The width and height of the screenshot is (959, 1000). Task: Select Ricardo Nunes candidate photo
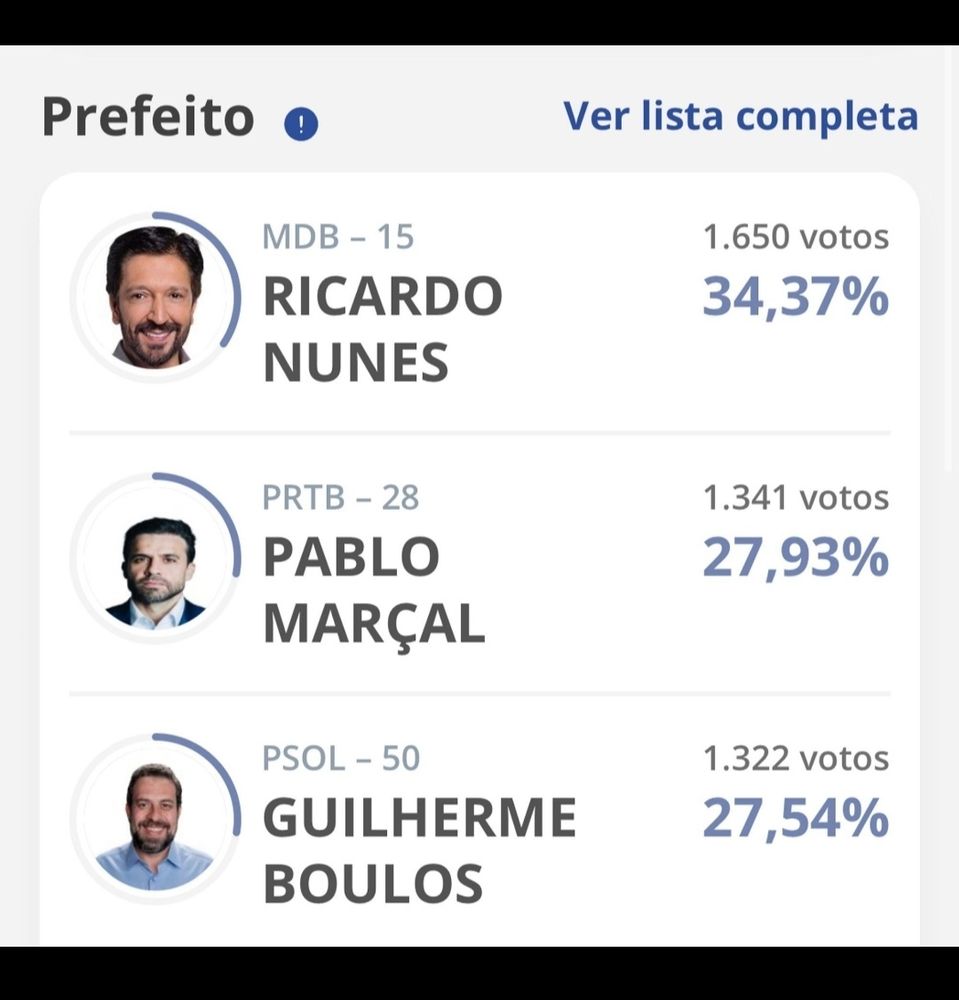point(155,297)
